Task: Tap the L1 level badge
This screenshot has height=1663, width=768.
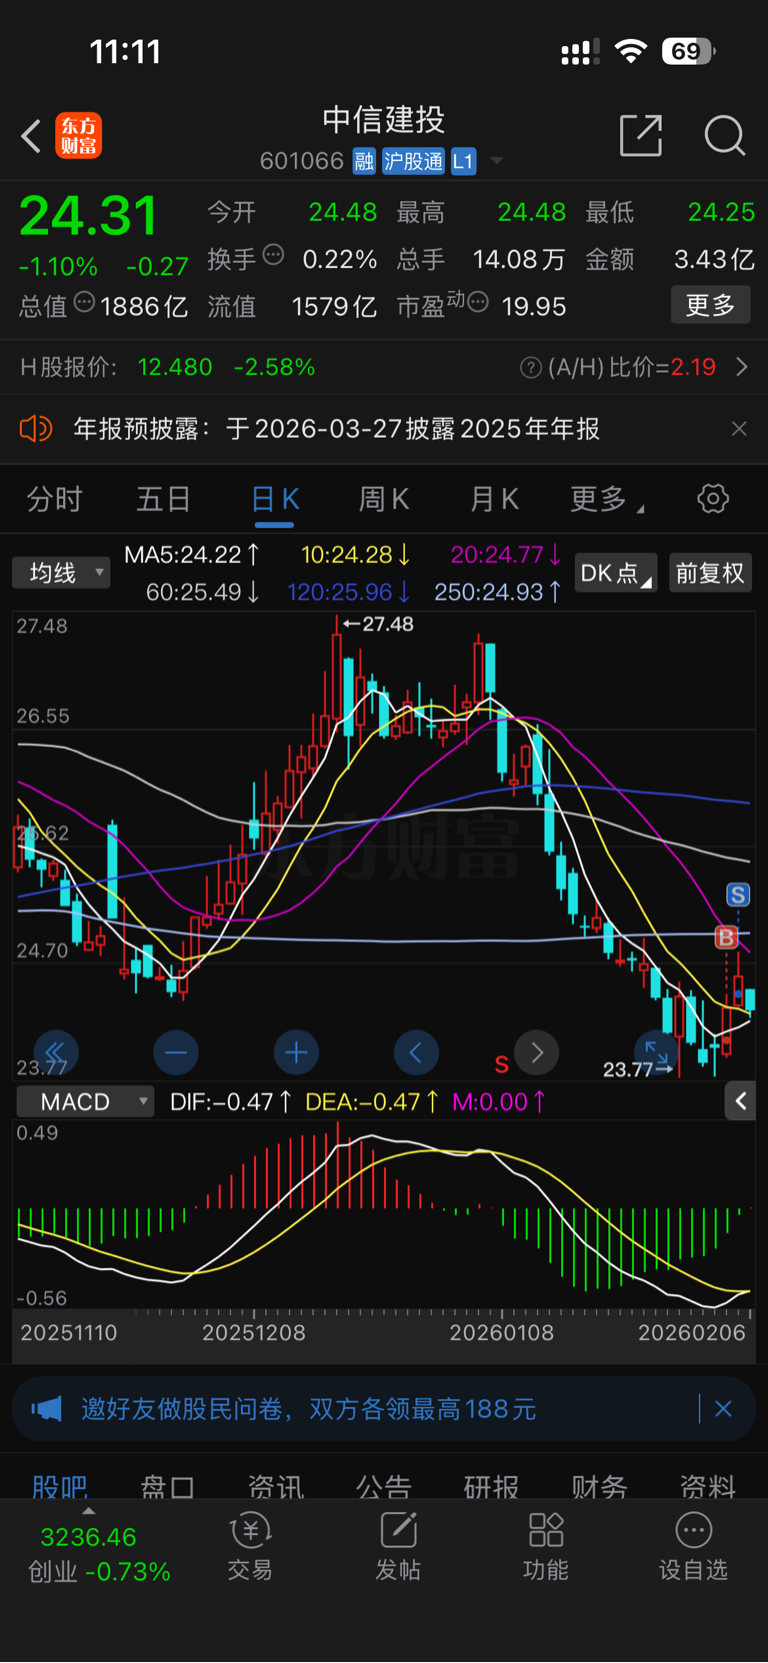Action: [463, 161]
